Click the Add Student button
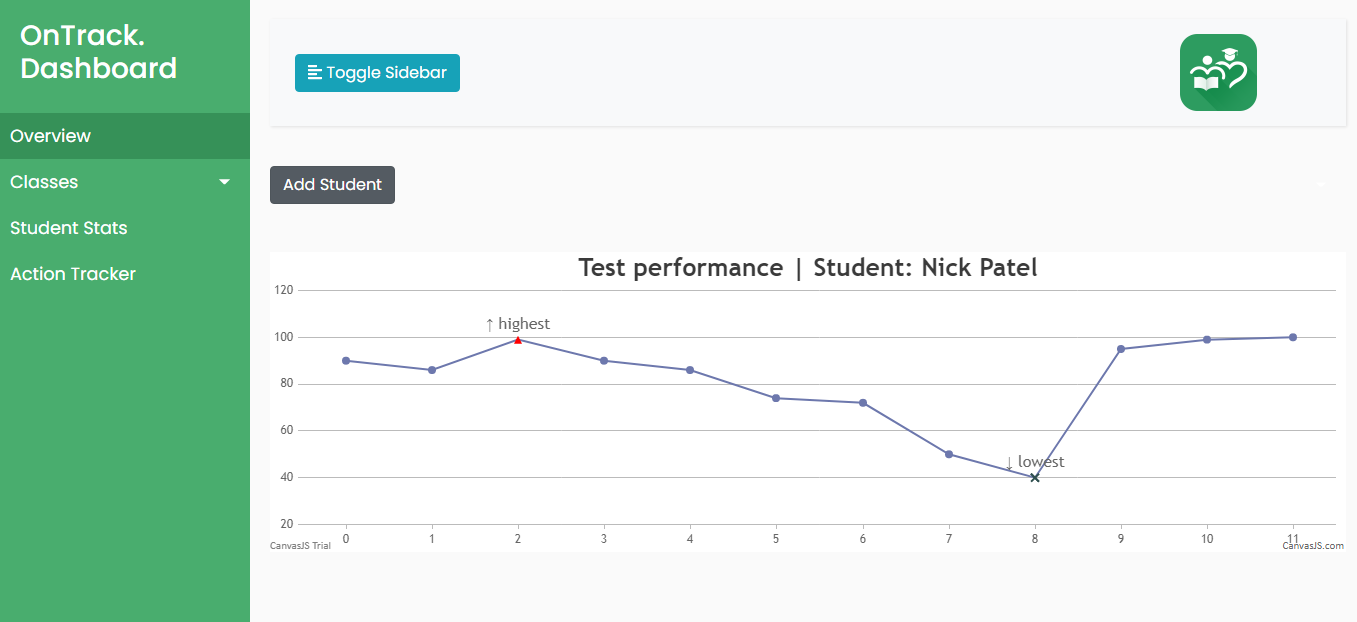The height and width of the screenshot is (622, 1357). tap(332, 185)
